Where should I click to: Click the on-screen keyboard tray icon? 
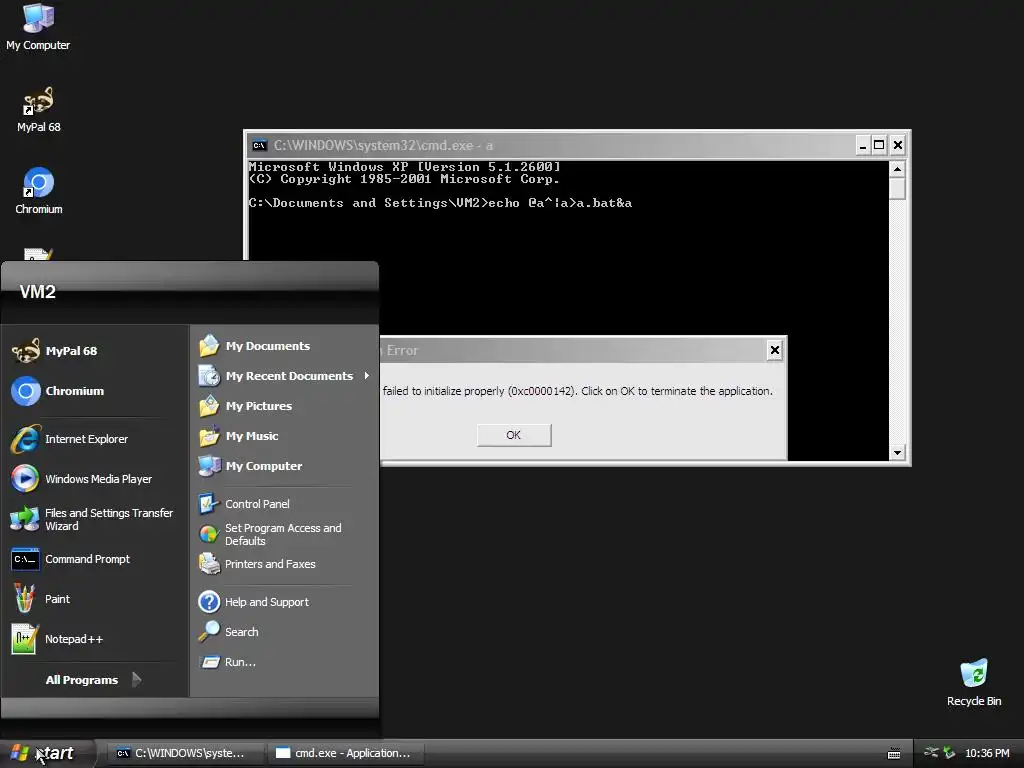(x=894, y=754)
